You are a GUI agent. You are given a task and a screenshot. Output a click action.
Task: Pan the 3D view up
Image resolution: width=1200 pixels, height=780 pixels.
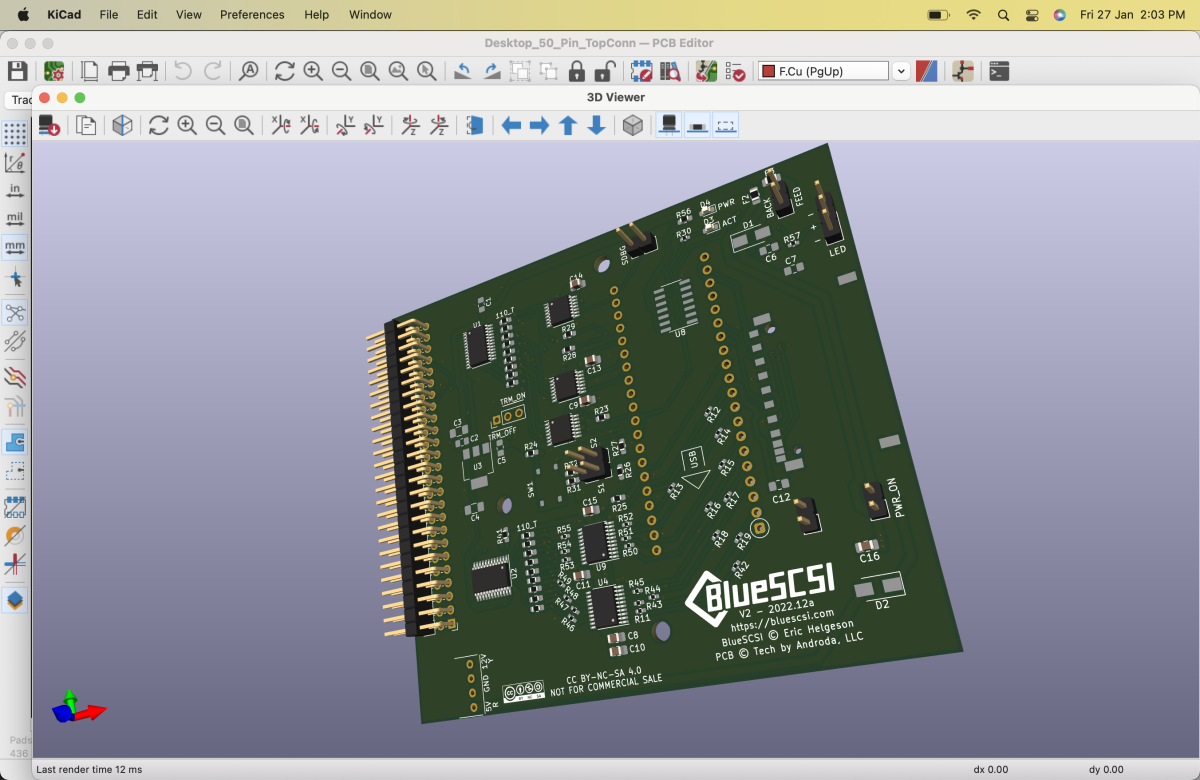(568, 125)
